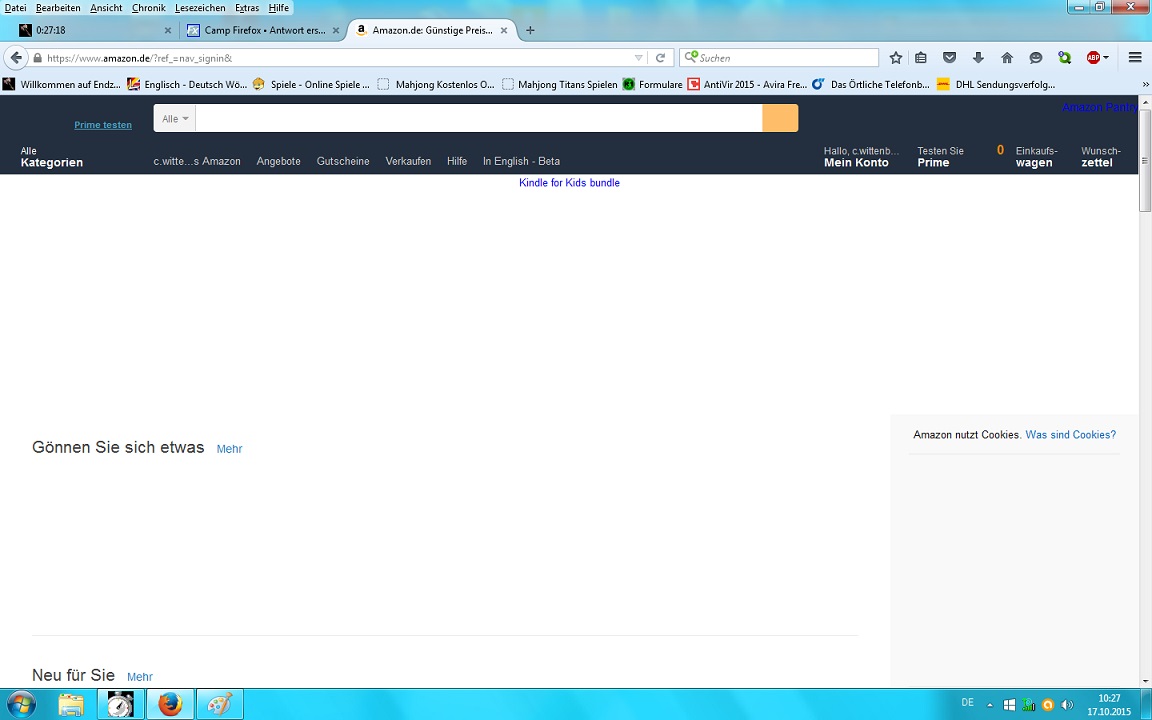The height and width of the screenshot is (720, 1152).
Task: Open the Paint app in taskbar
Action: pyautogui.click(x=220, y=705)
